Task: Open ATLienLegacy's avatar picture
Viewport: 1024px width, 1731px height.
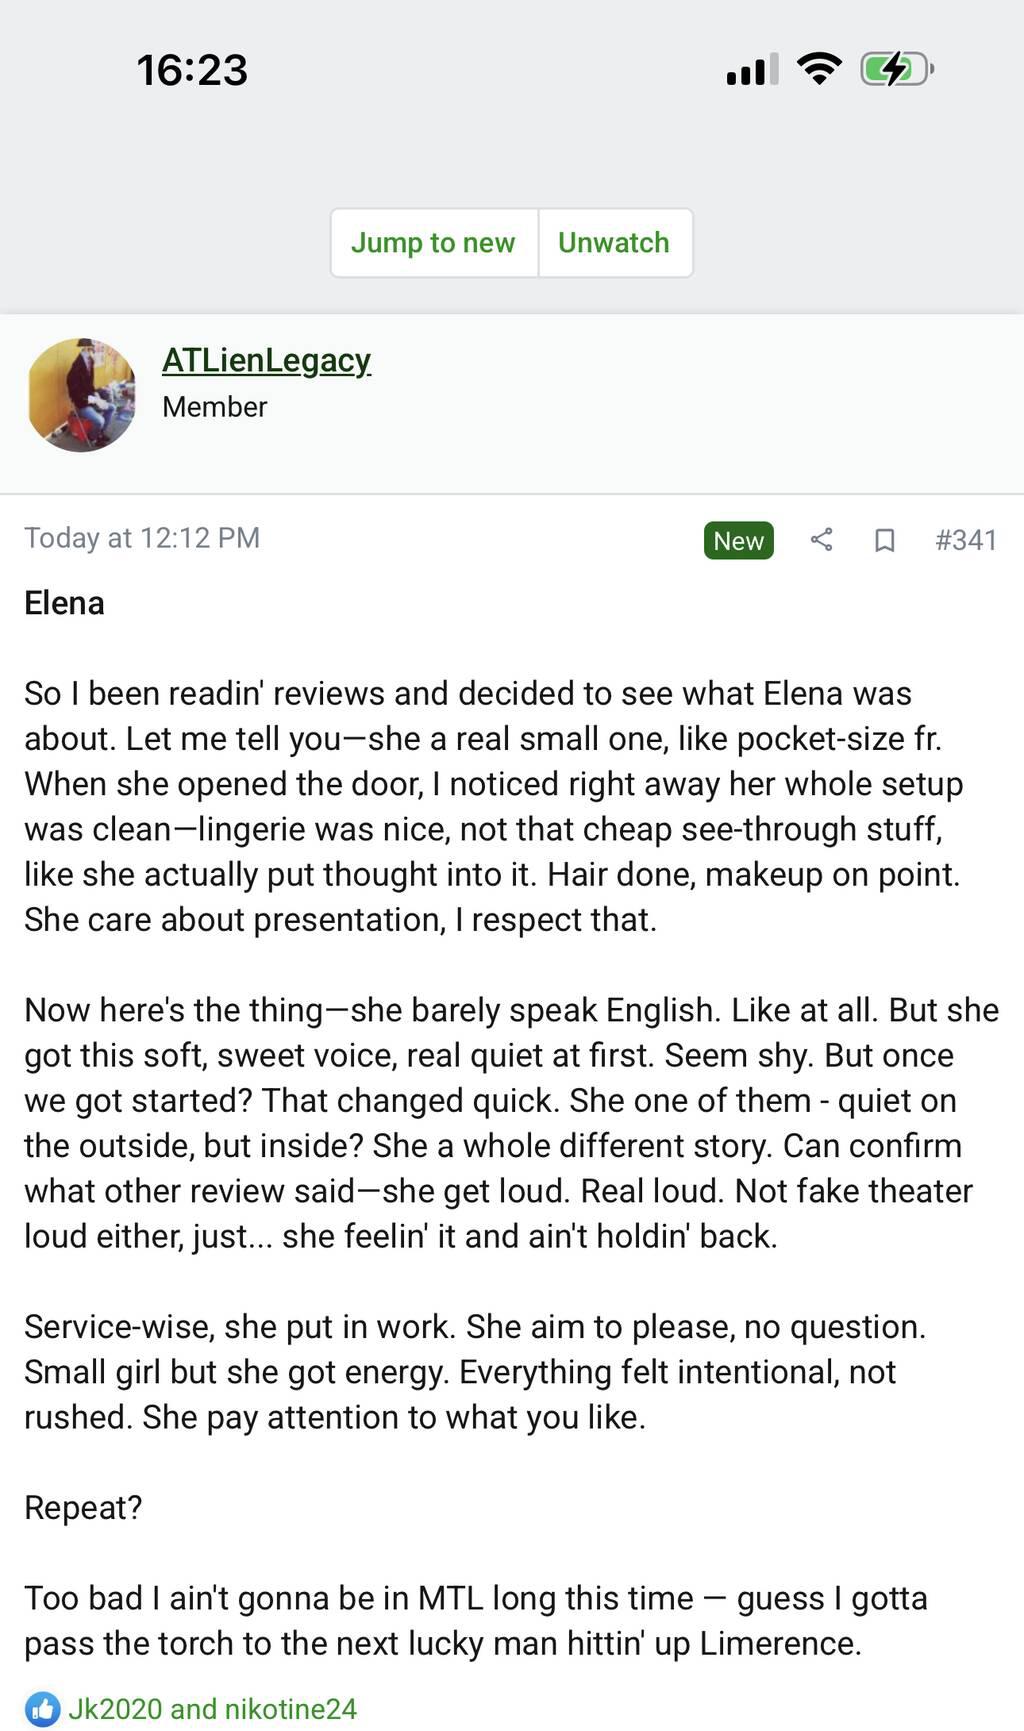Action: click(x=82, y=395)
